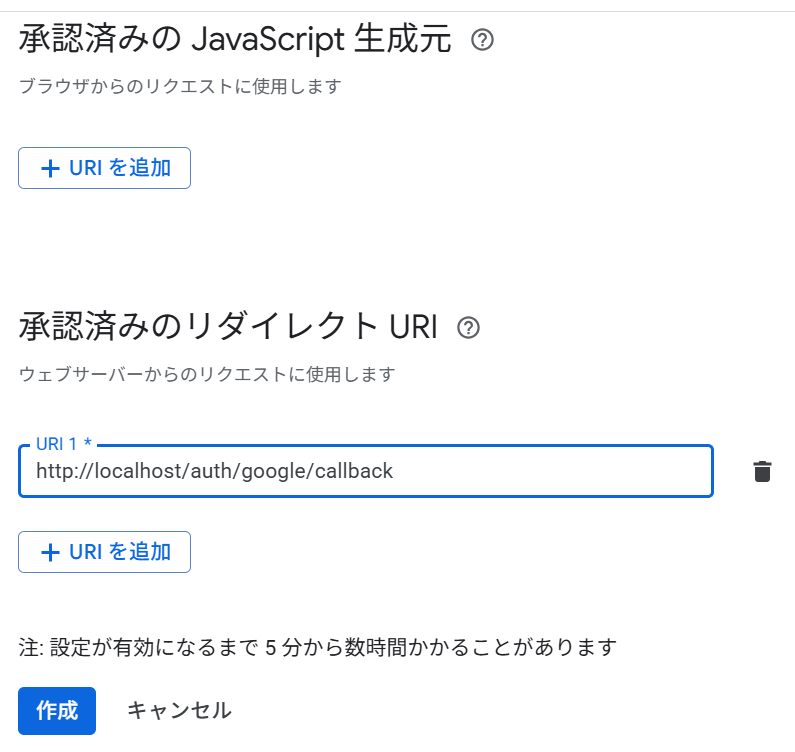Image resolution: width=795 pixels, height=752 pixels.
Task: Open help for 承認済みのリダイレクト URI
Action: pyautogui.click(x=468, y=328)
